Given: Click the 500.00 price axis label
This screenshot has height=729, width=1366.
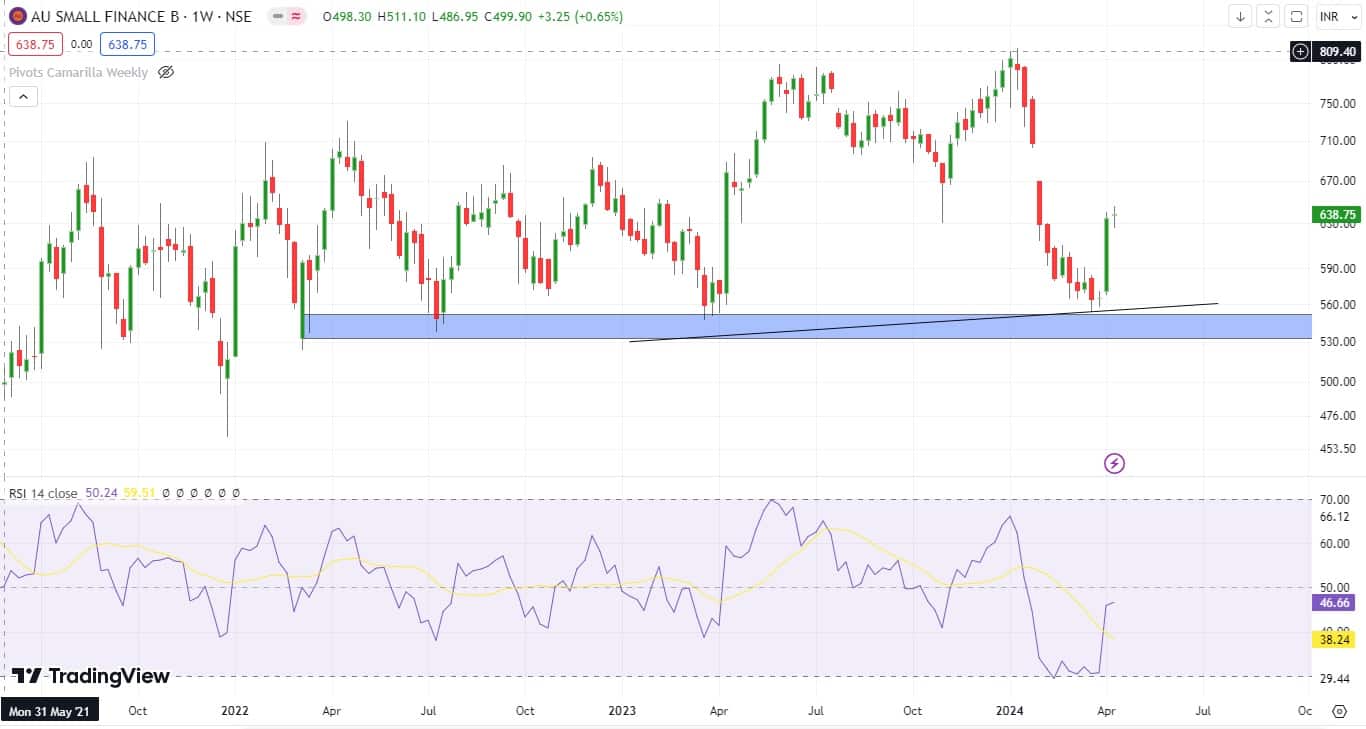Looking at the screenshot, I should pos(1337,381).
